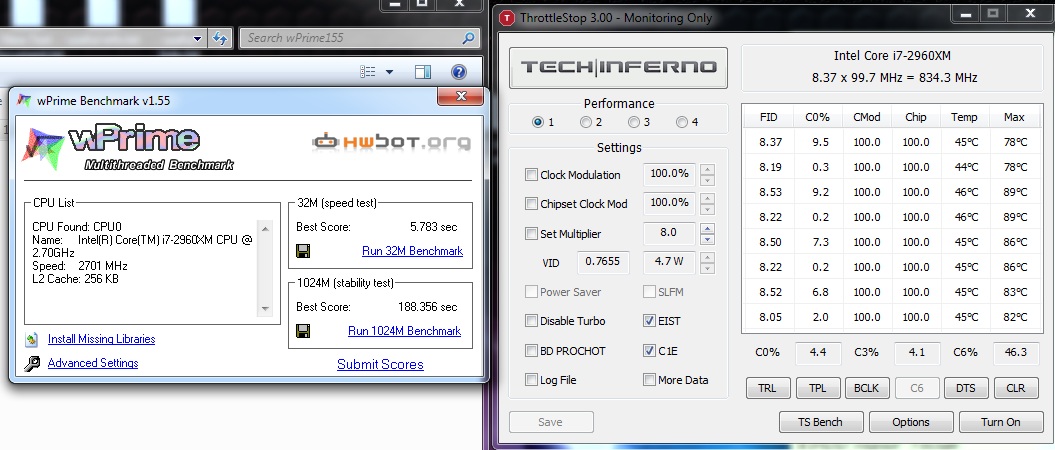Decrease the Chipset Clock Mod percentage stepper
1055x450 pixels.
point(707,209)
